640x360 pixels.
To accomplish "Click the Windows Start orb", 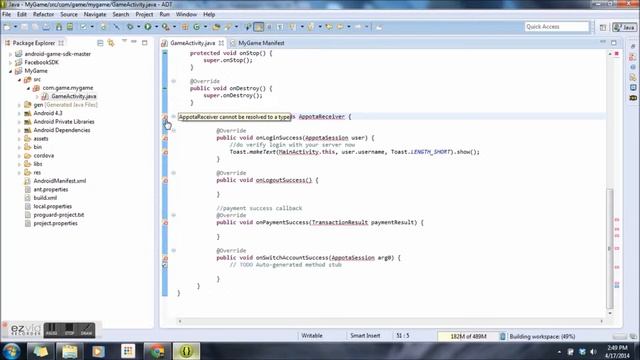I will point(11,351).
